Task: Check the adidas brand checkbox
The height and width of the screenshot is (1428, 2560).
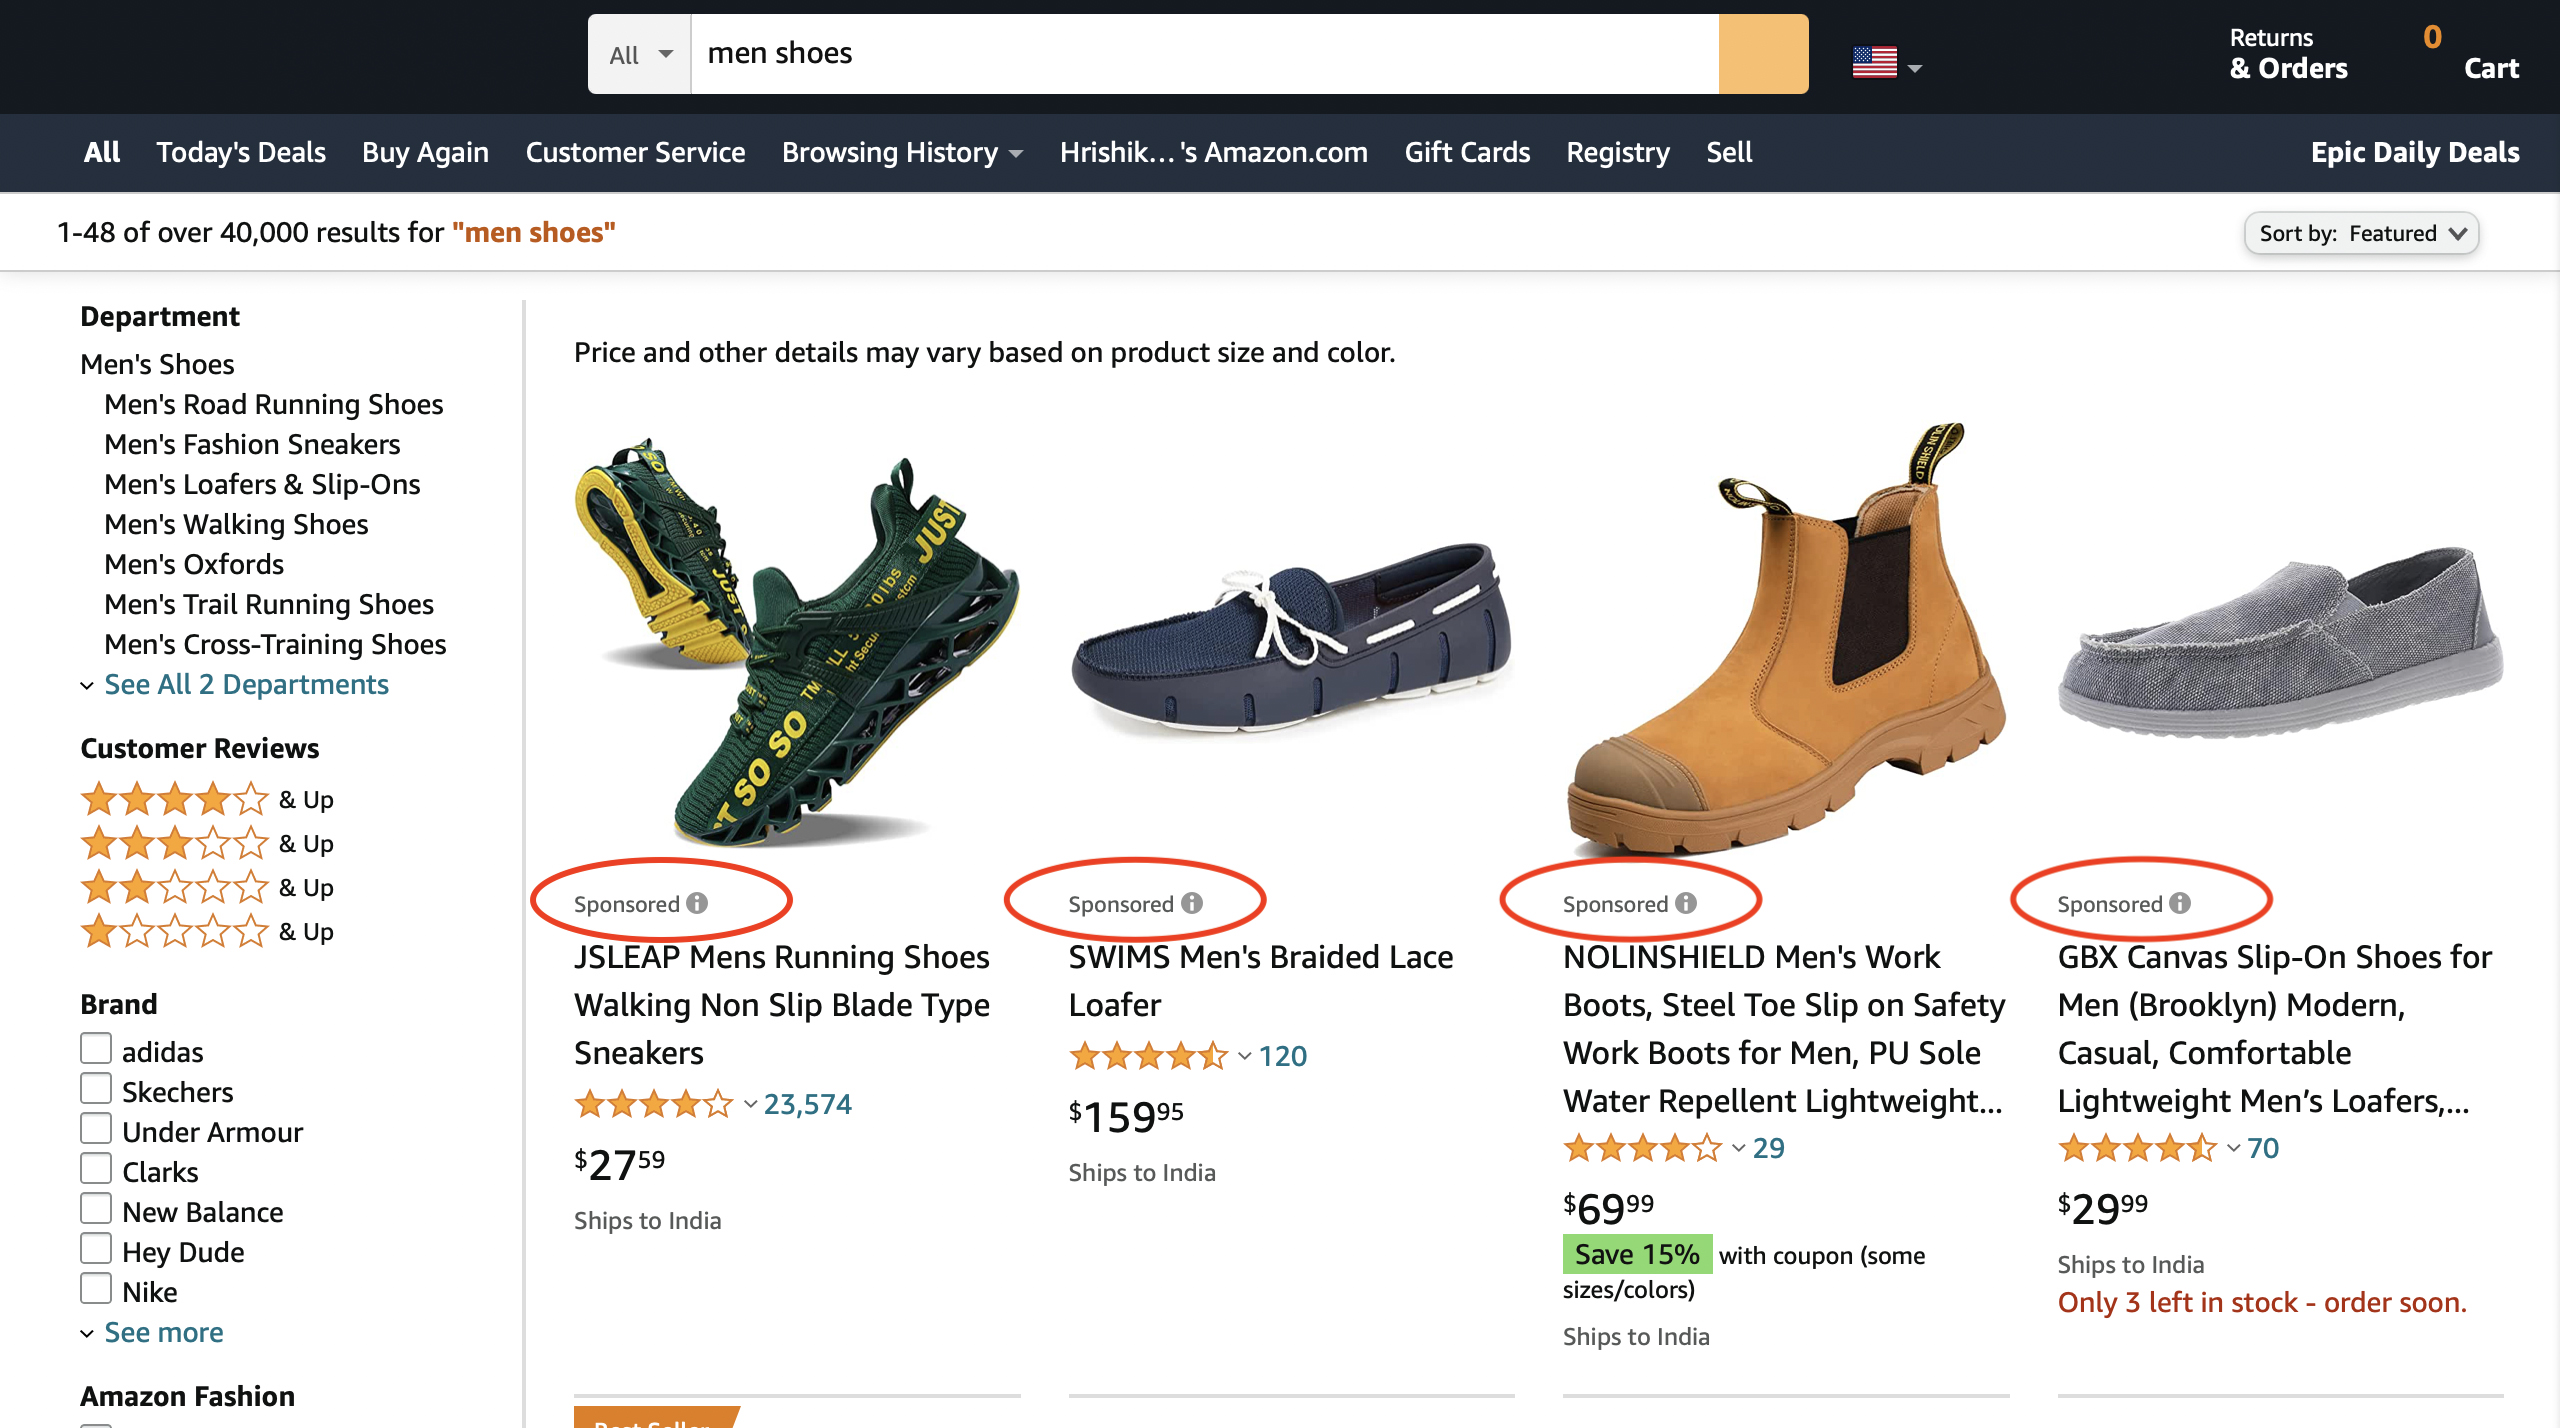Action: (96, 1048)
